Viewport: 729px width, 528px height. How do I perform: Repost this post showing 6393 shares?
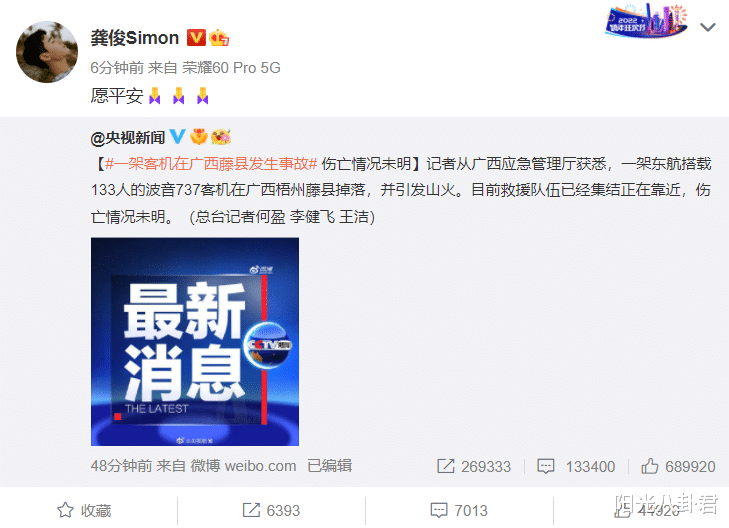[271, 510]
